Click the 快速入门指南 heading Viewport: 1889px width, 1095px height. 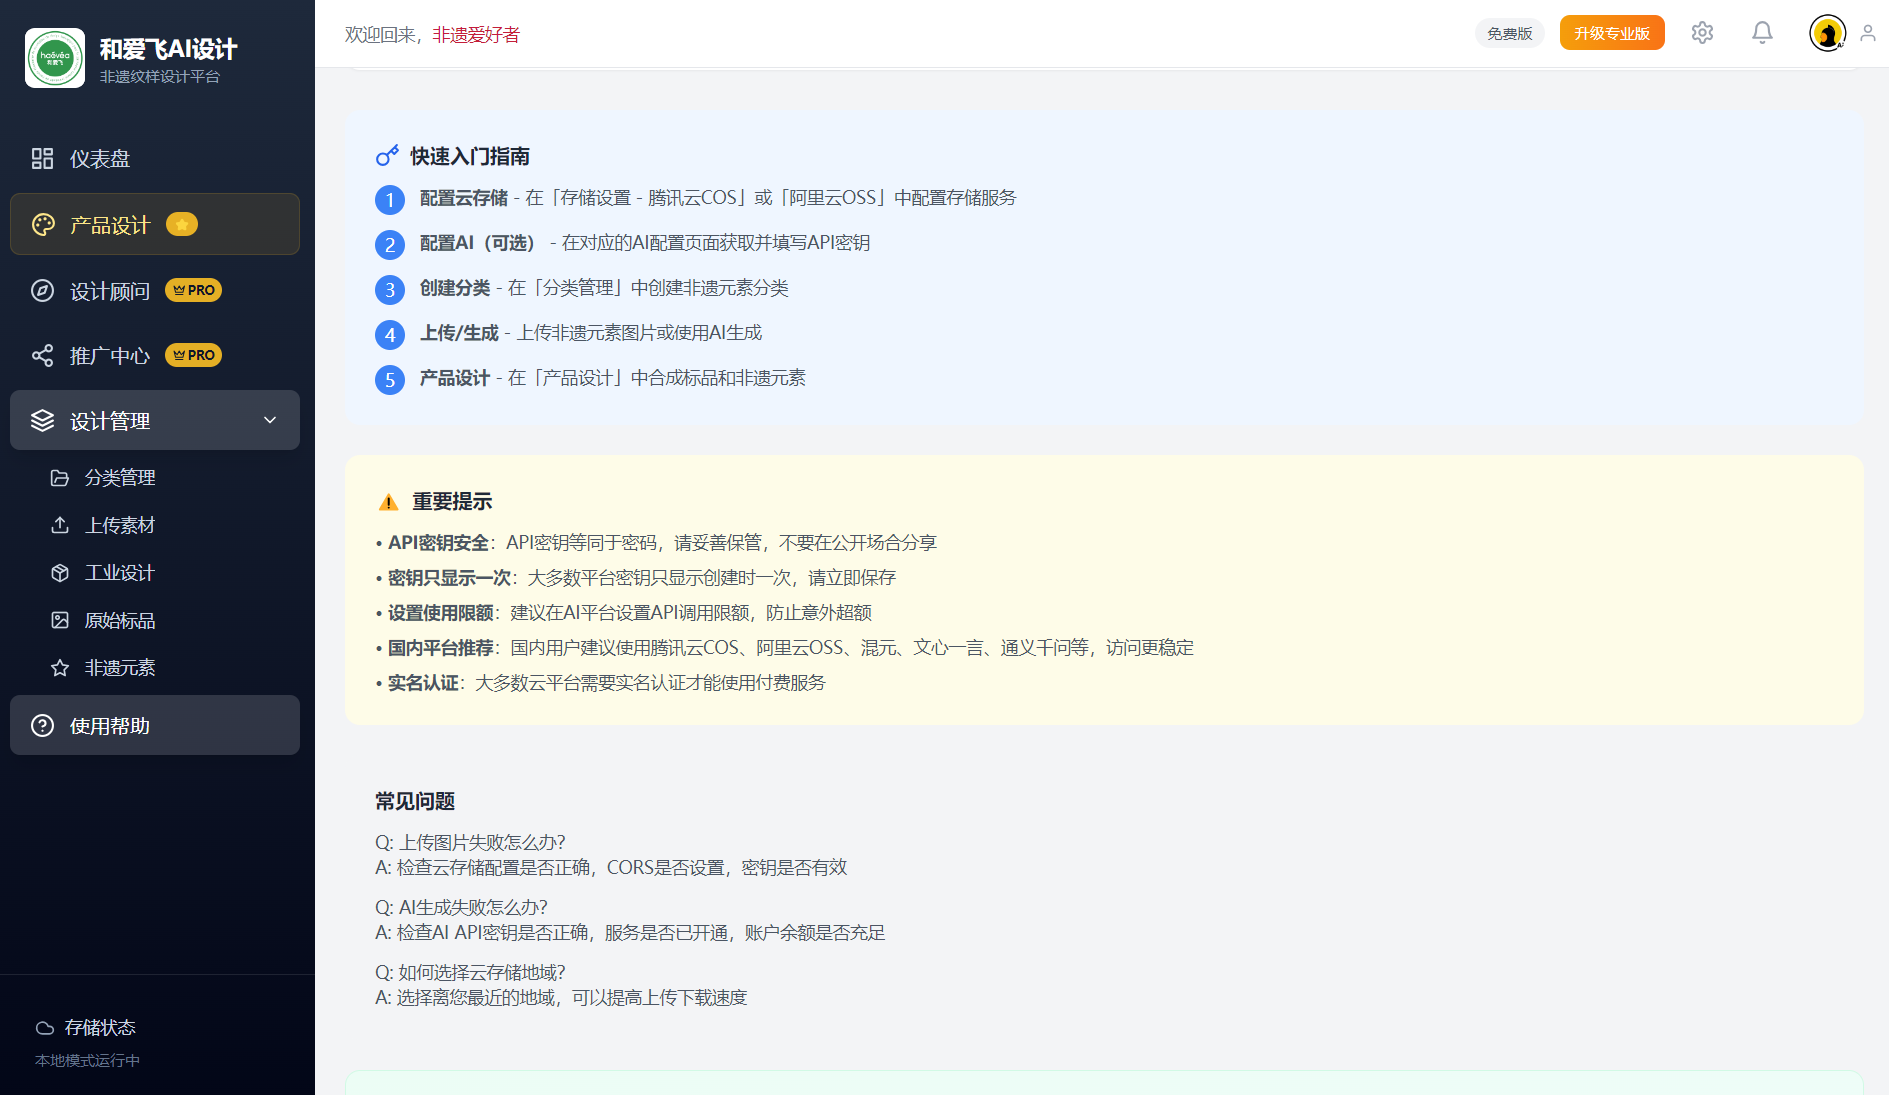(470, 156)
